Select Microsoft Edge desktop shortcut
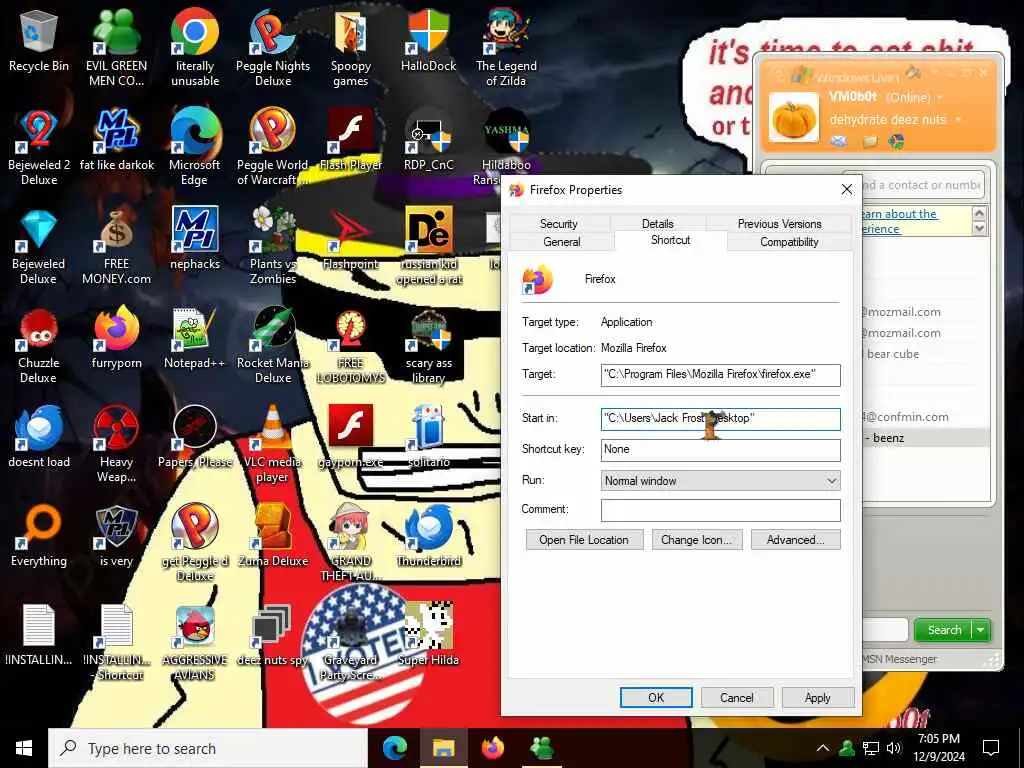 click(x=195, y=146)
